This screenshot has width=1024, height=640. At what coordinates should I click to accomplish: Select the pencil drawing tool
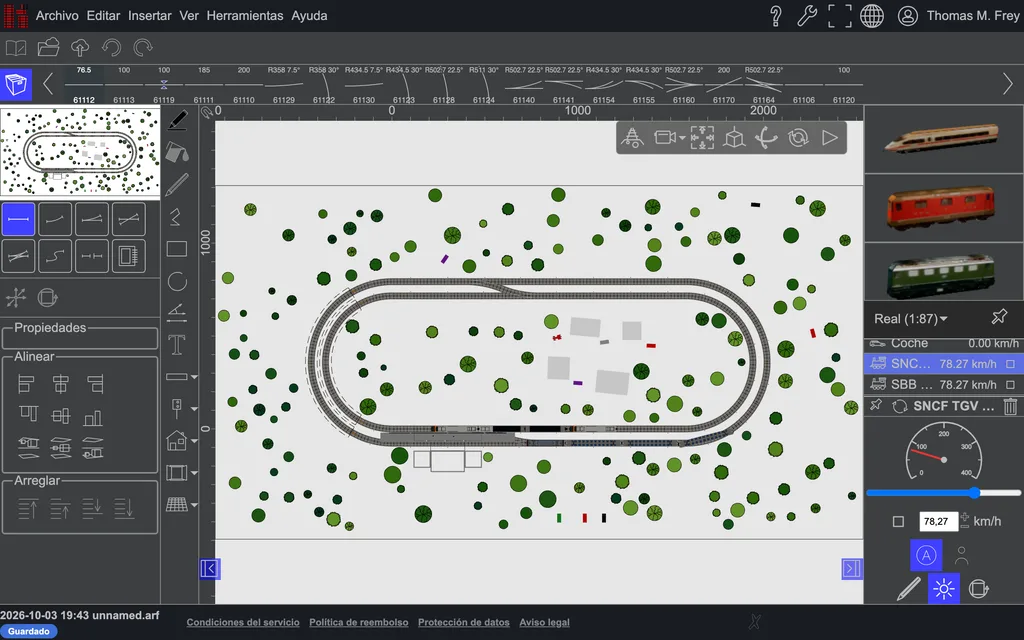pos(177,185)
